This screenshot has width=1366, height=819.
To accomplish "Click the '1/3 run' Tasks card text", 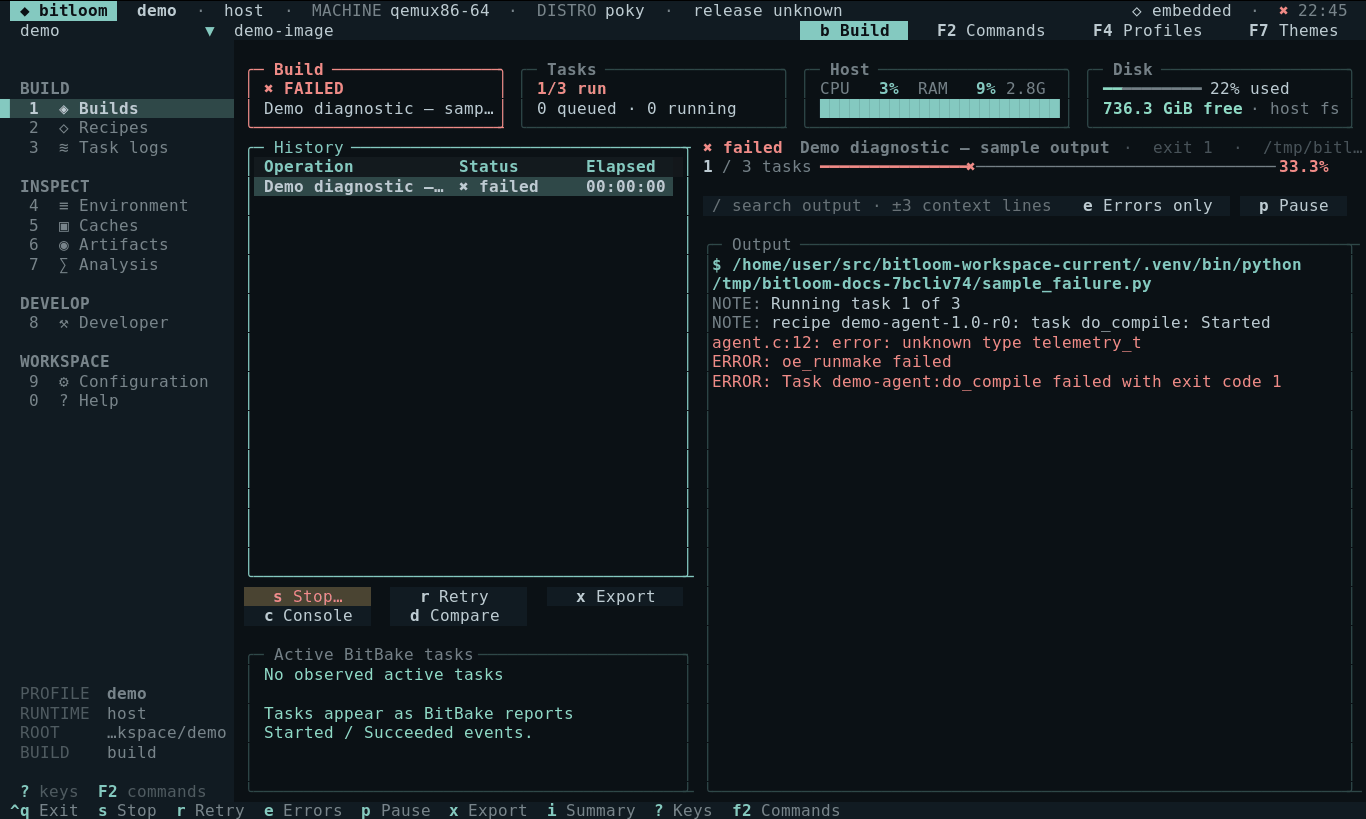I will 571,89.
